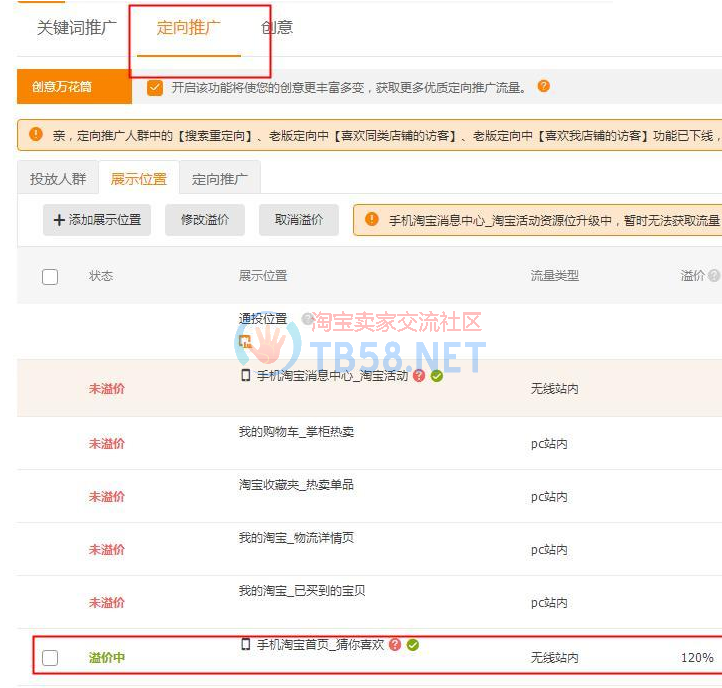Image resolution: width=722 pixels, height=688 pixels.
Task: Toggle the 创意万花筒 feature checkbox
Action: click(x=155, y=87)
